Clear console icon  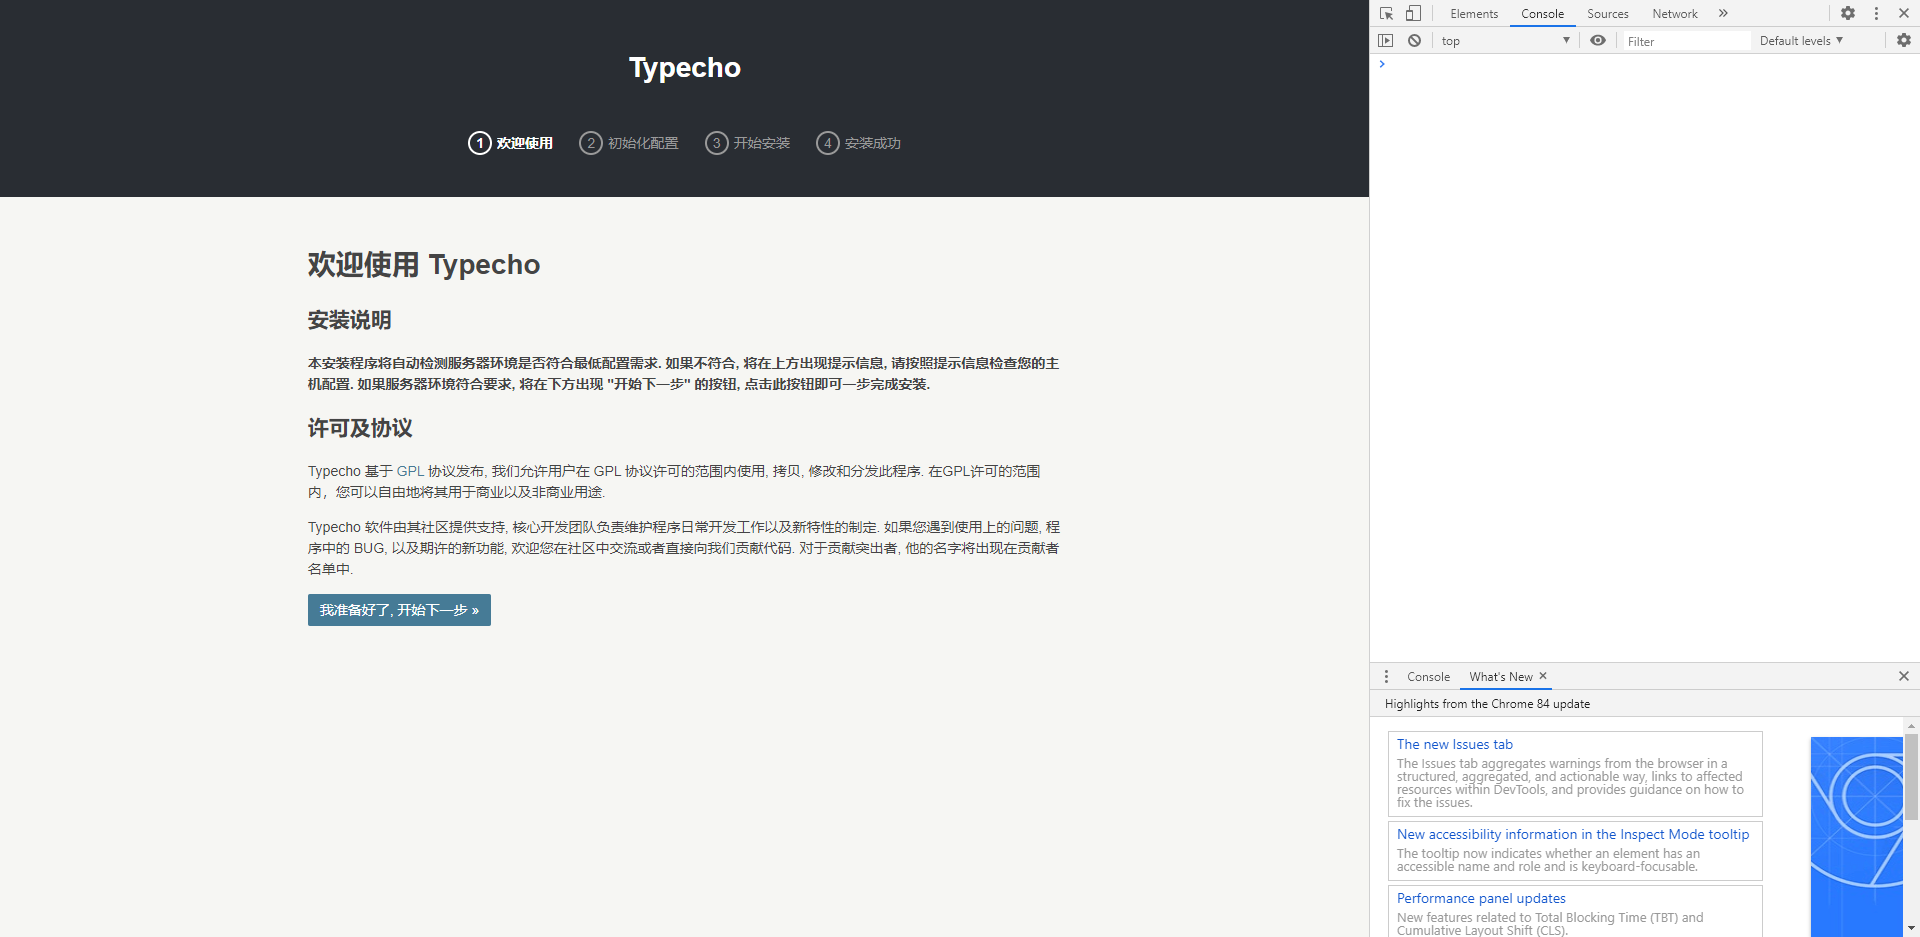pos(1414,40)
